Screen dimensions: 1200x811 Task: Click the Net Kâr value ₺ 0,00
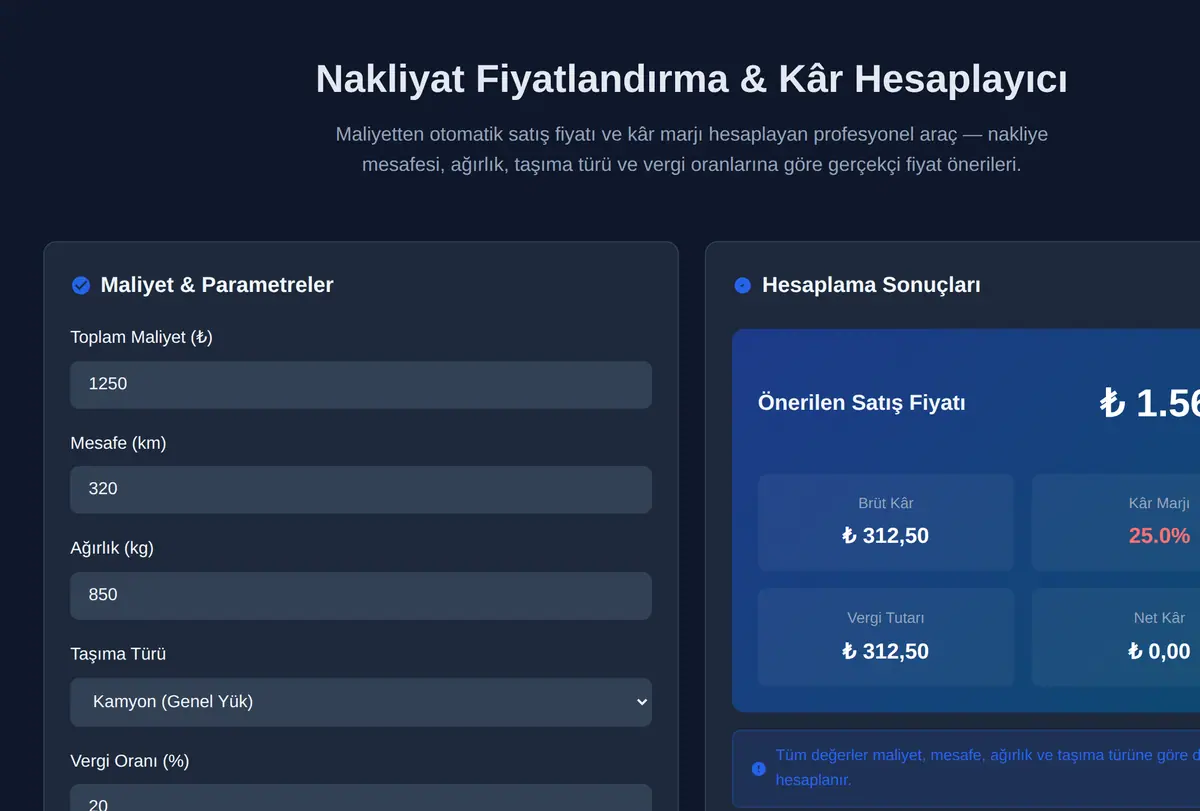coord(1159,652)
